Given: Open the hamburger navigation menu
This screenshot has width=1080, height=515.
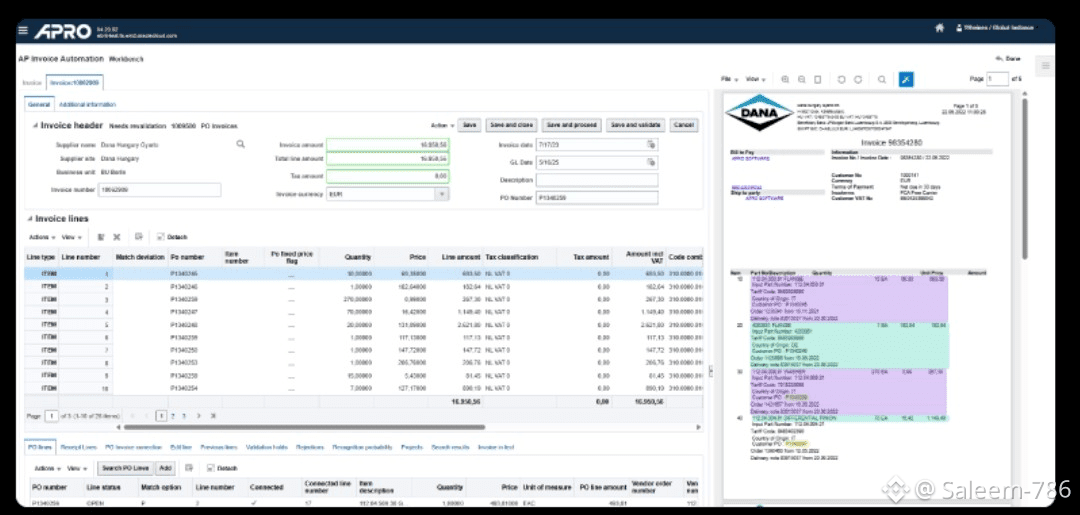Looking at the screenshot, I should point(23,30).
